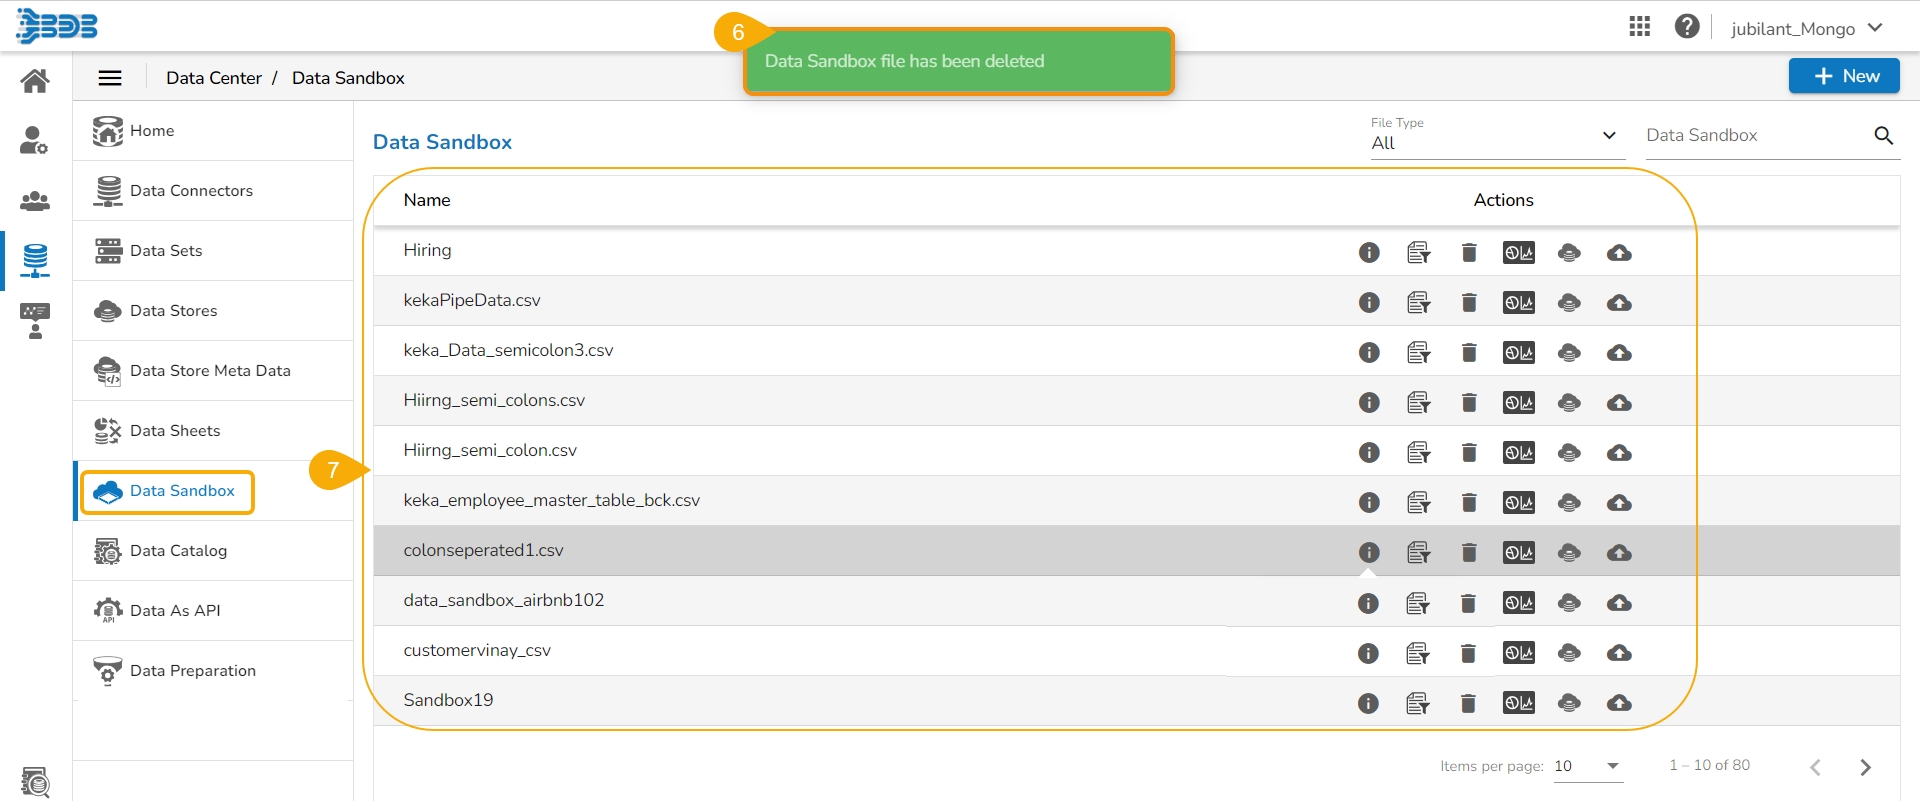The image size is (1920, 801).
Task: Expand the jubilant_Mongo user menu
Action: [1807, 28]
